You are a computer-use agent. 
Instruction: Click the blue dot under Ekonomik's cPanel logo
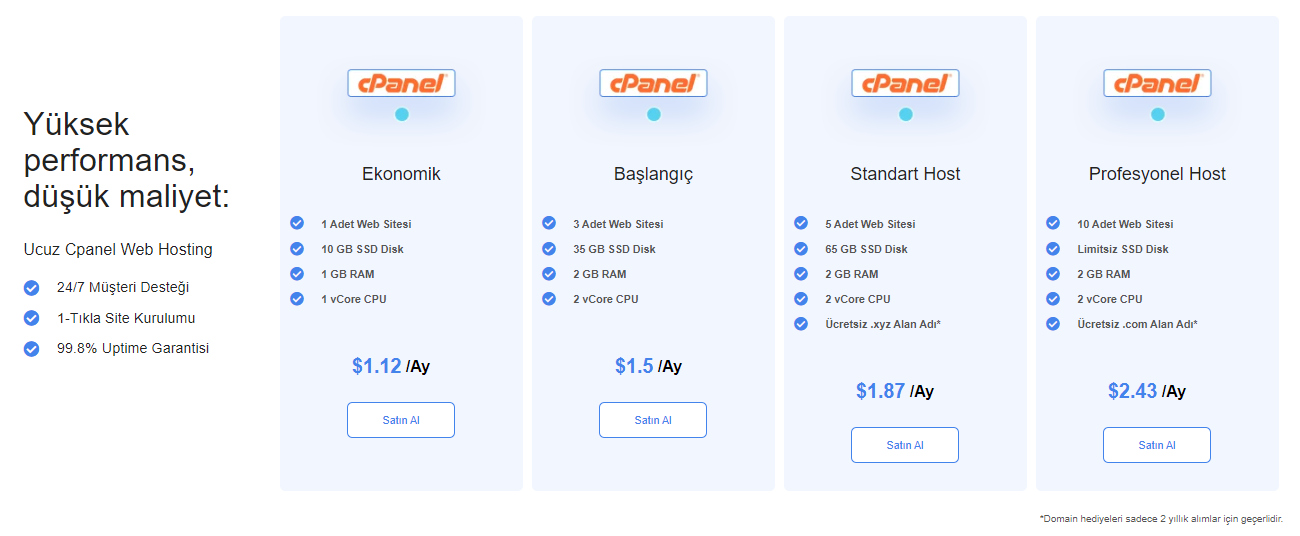point(402,114)
